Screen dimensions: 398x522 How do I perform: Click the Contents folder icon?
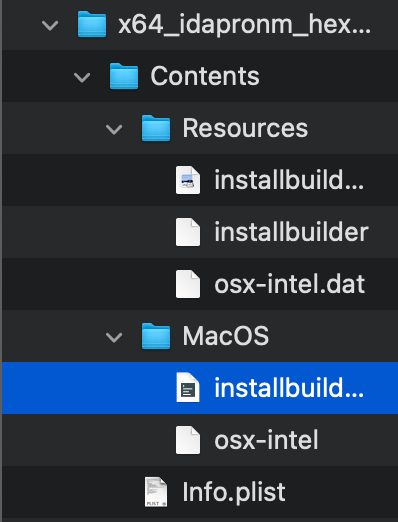[124, 76]
